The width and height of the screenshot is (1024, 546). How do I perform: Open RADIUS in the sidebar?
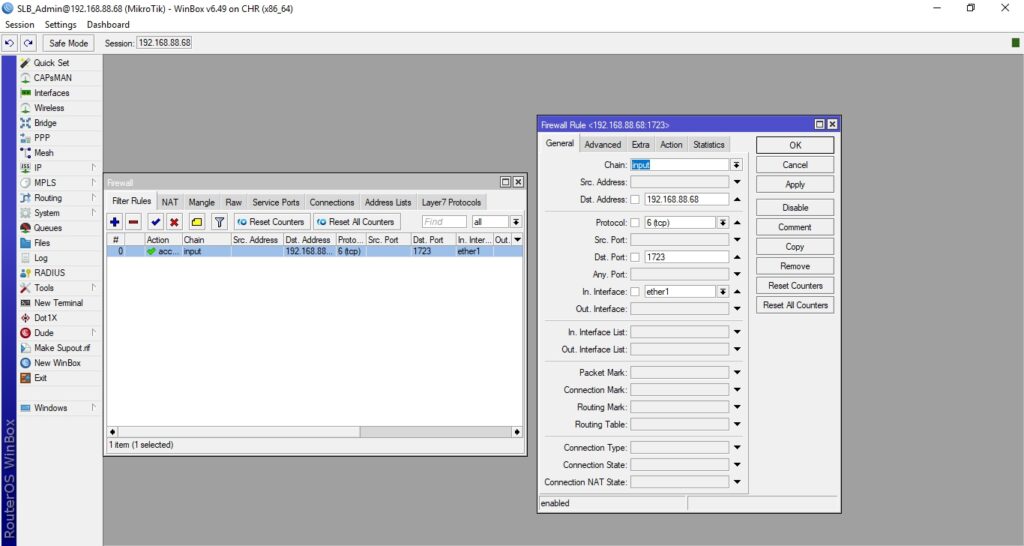click(x=49, y=273)
